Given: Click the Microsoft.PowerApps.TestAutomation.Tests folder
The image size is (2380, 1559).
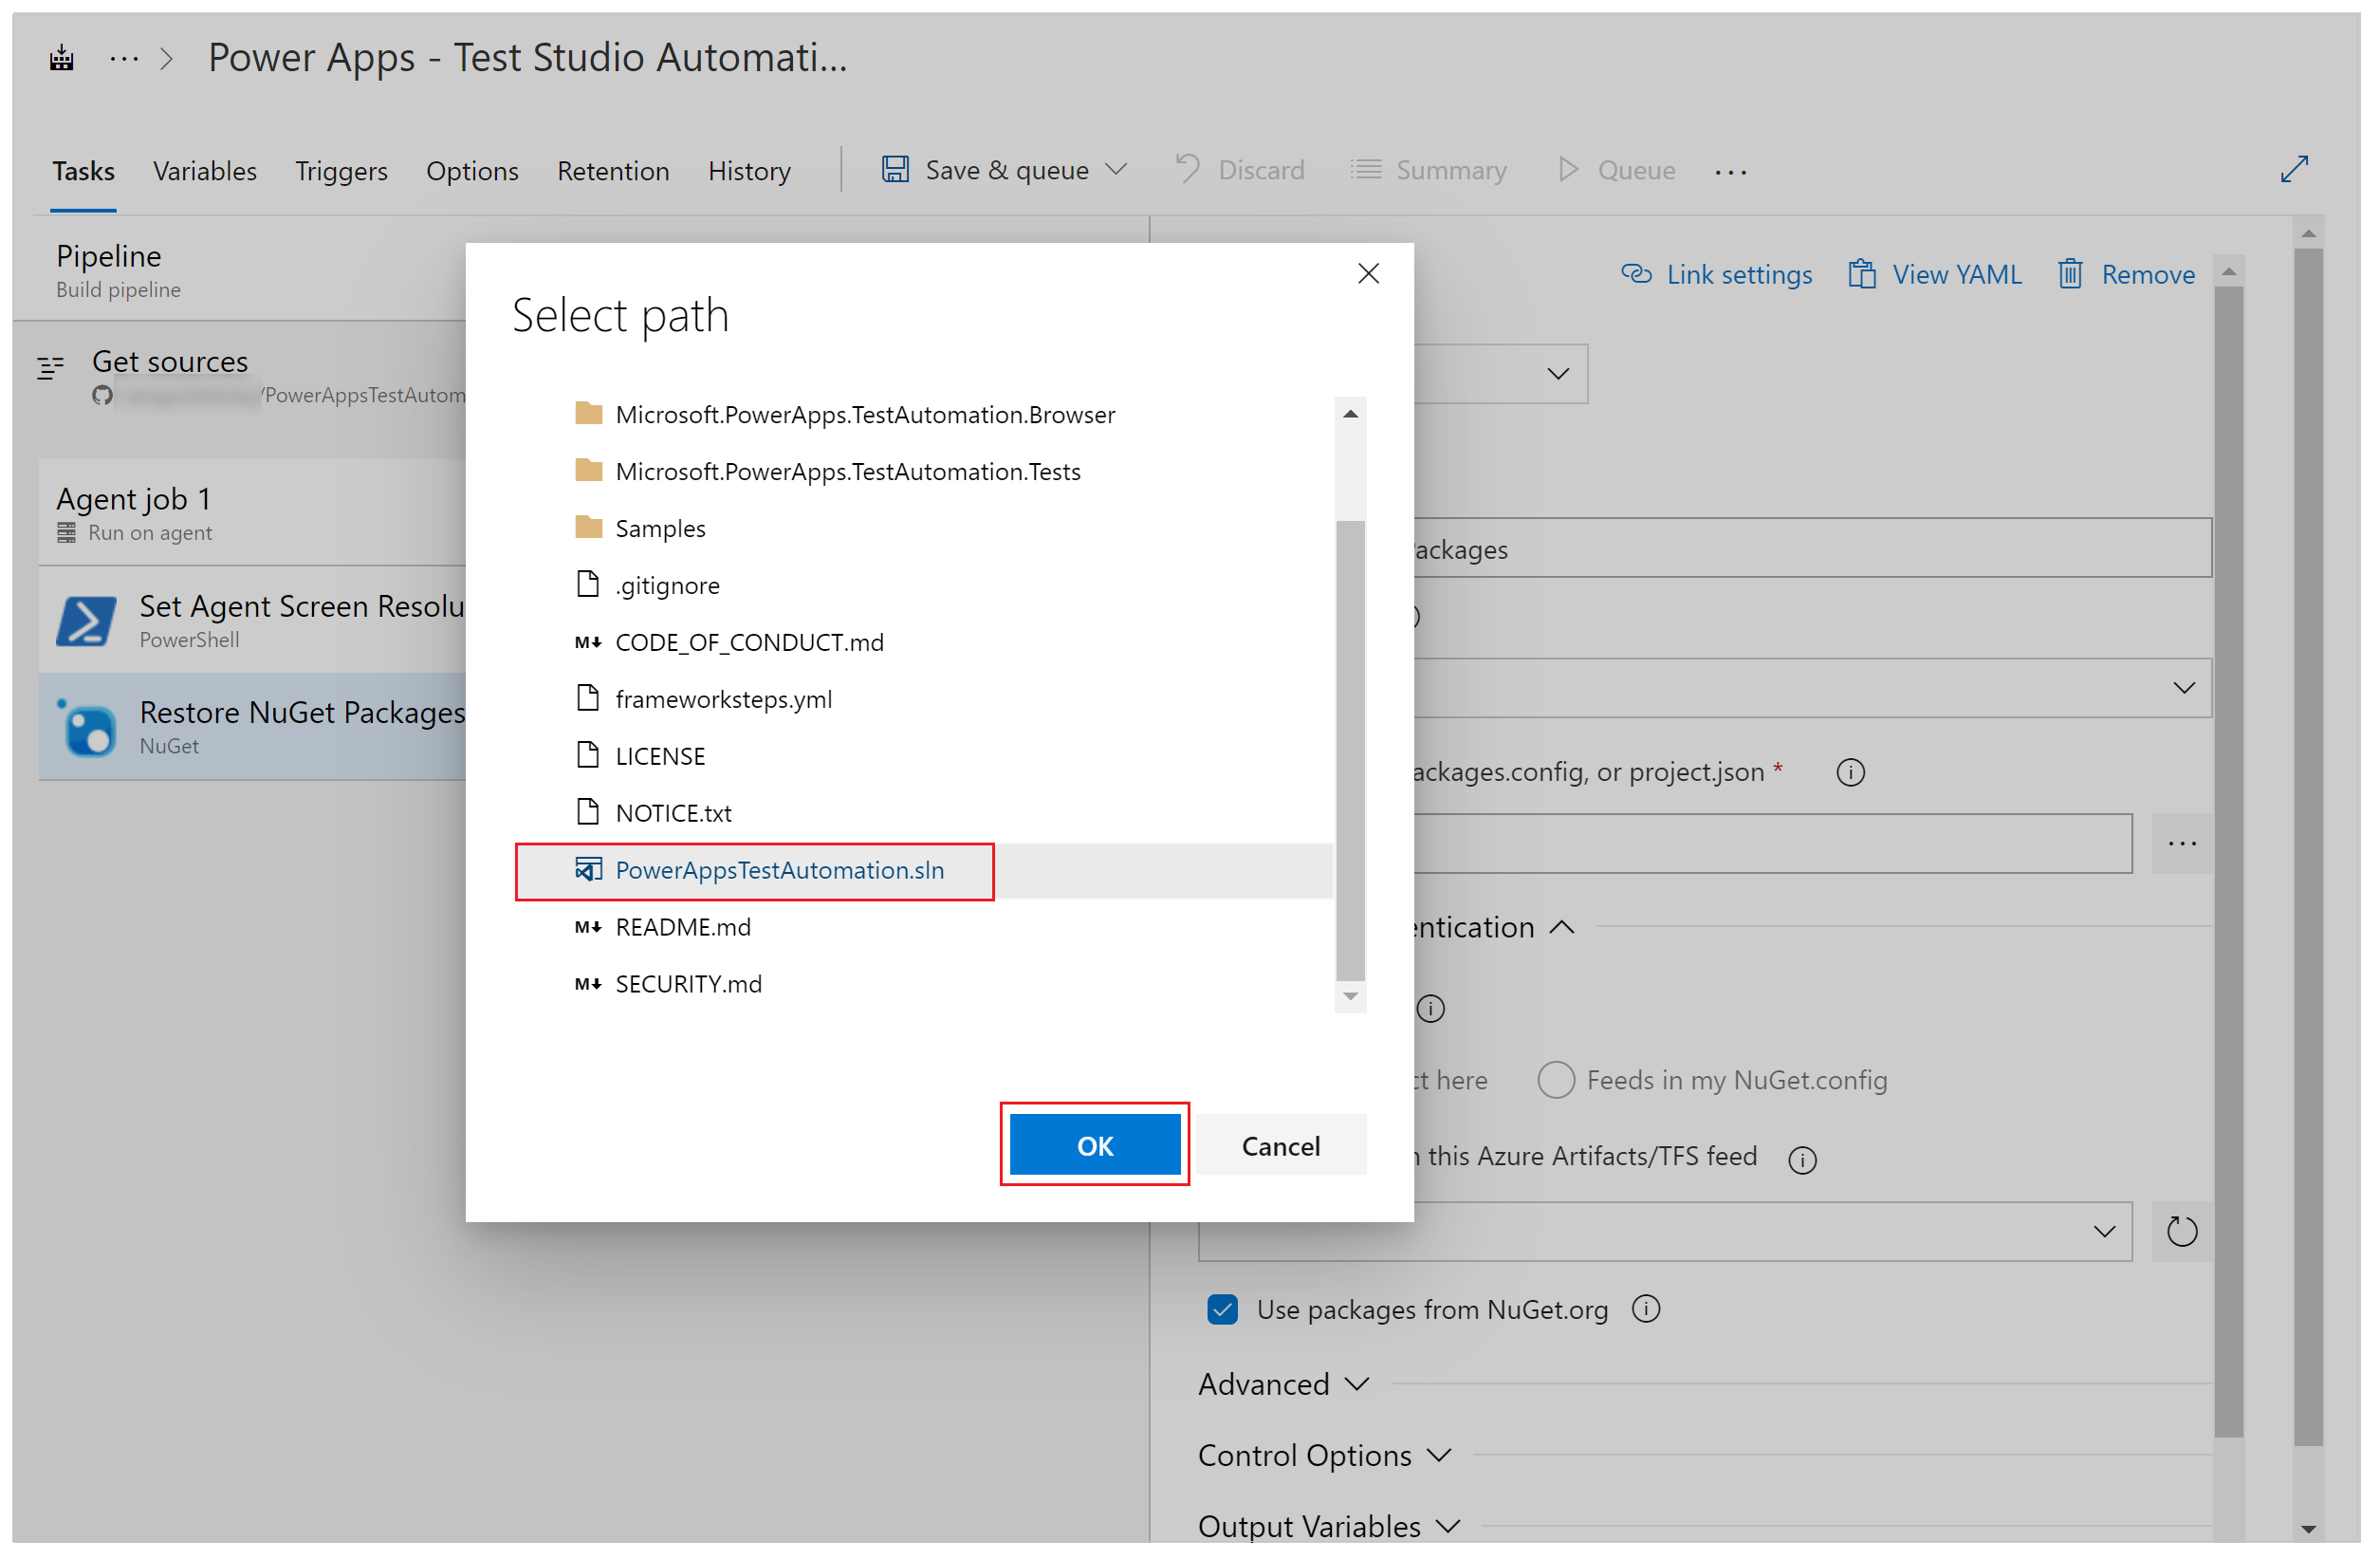Looking at the screenshot, I should 850,470.
